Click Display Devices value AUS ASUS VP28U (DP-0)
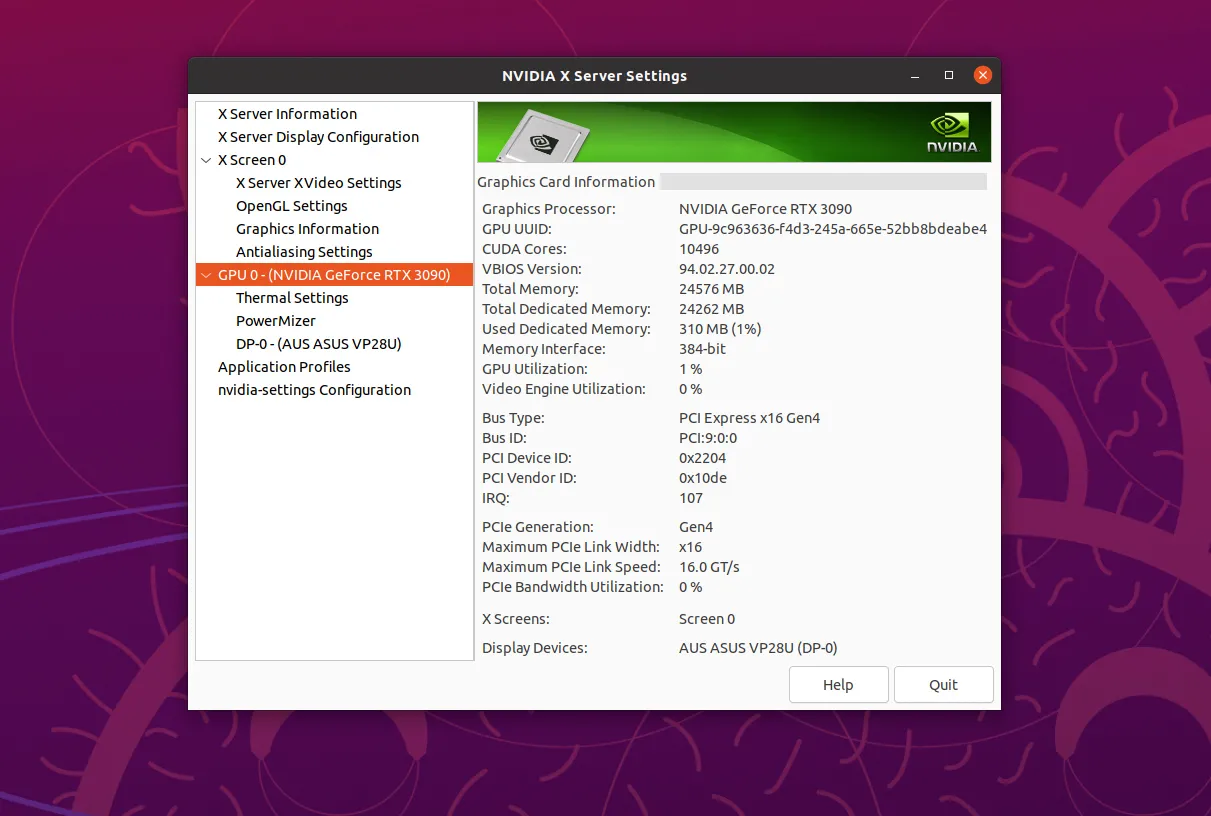This screenshot has width=1211, height=816. [758, 648]
